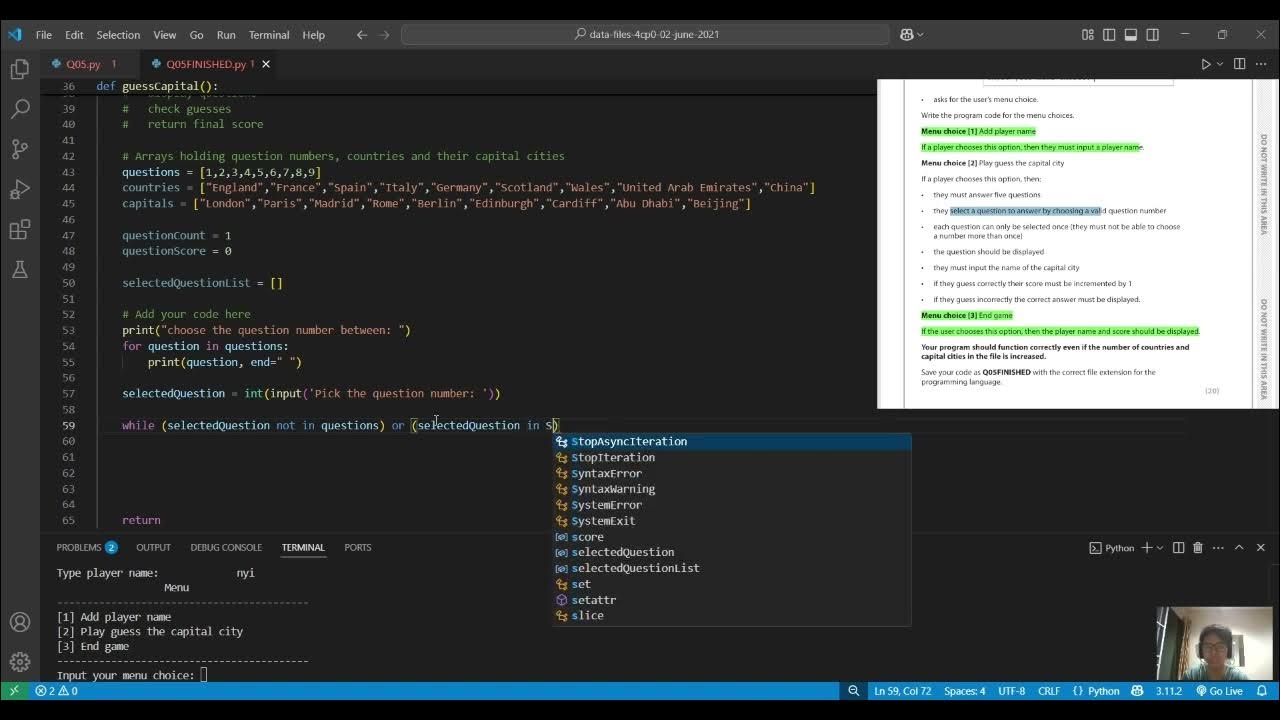Open the Run and Debug view
The width and height of the screenshot is (1280, 720).
[x=20, y=190]
